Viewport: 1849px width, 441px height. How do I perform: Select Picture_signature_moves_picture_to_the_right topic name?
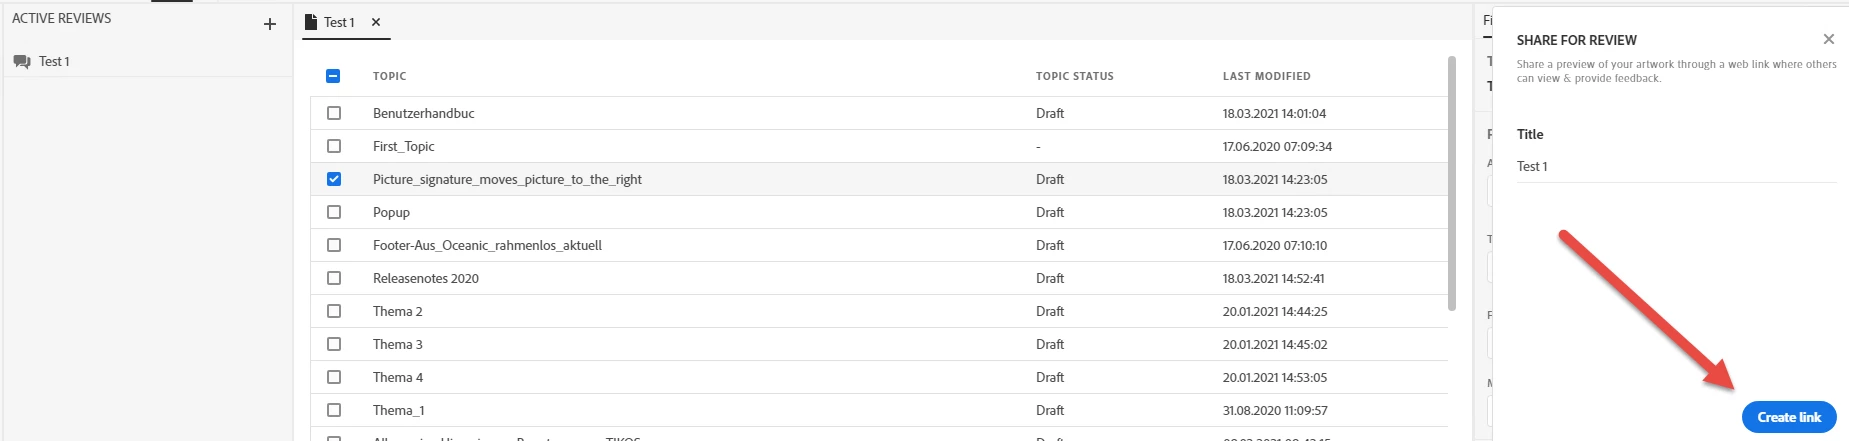point(507,179)
